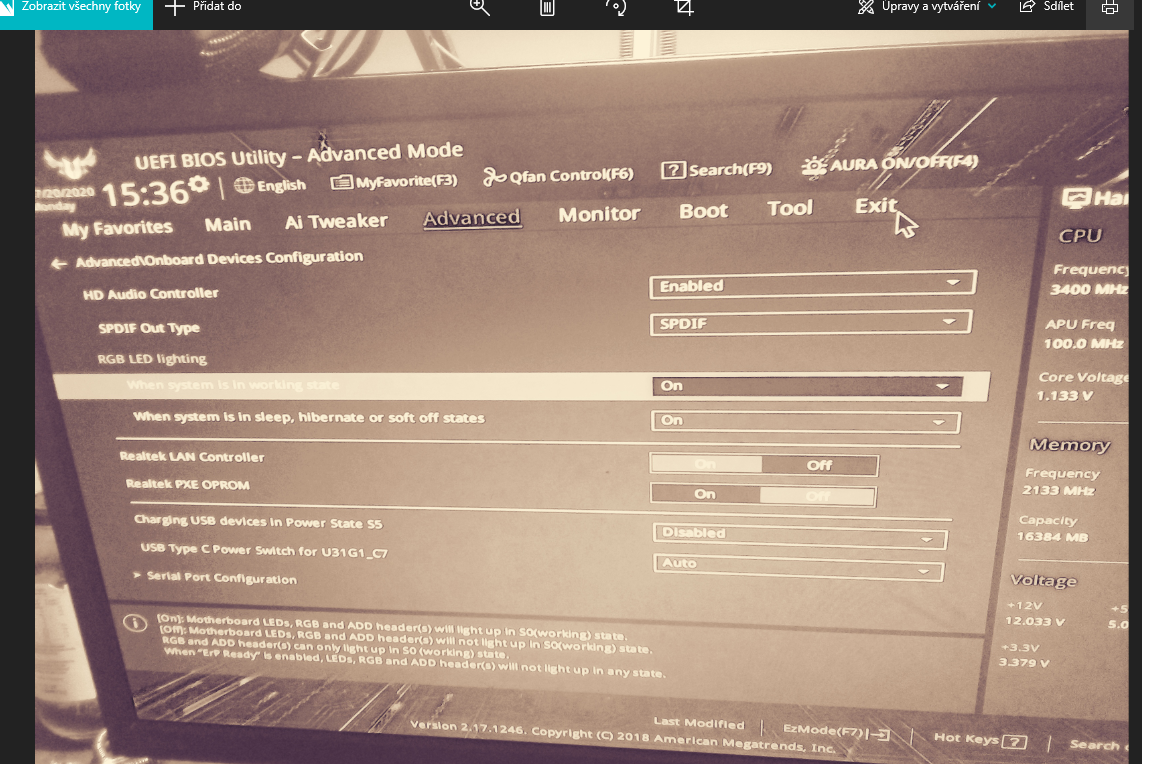Image resolution: width=1152 pixels, height=764 pixels.
Task: Select the crop tool icon
Action: tap(684, 7)
